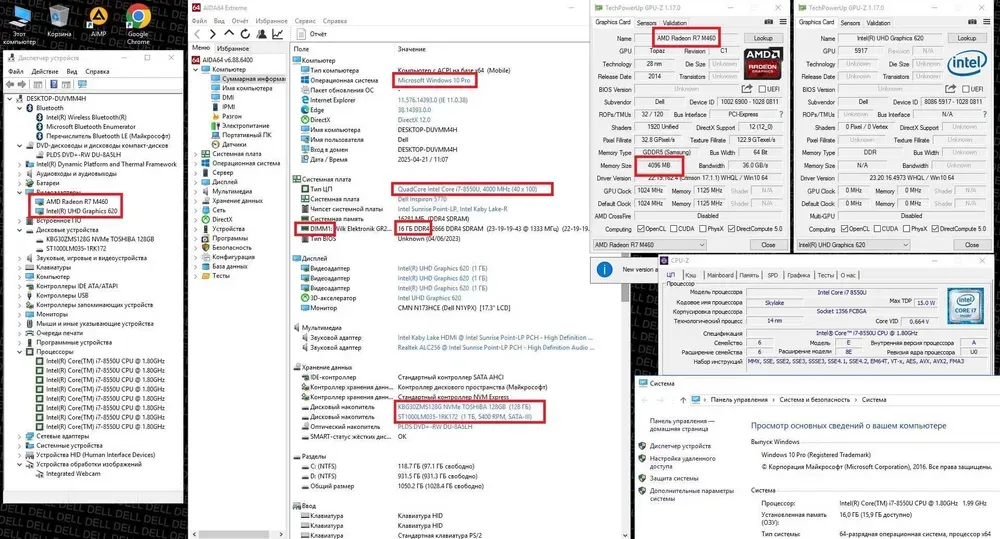
Task: Switch to Validation tab in Intel GPU-Z
Action: pos(878,23)
